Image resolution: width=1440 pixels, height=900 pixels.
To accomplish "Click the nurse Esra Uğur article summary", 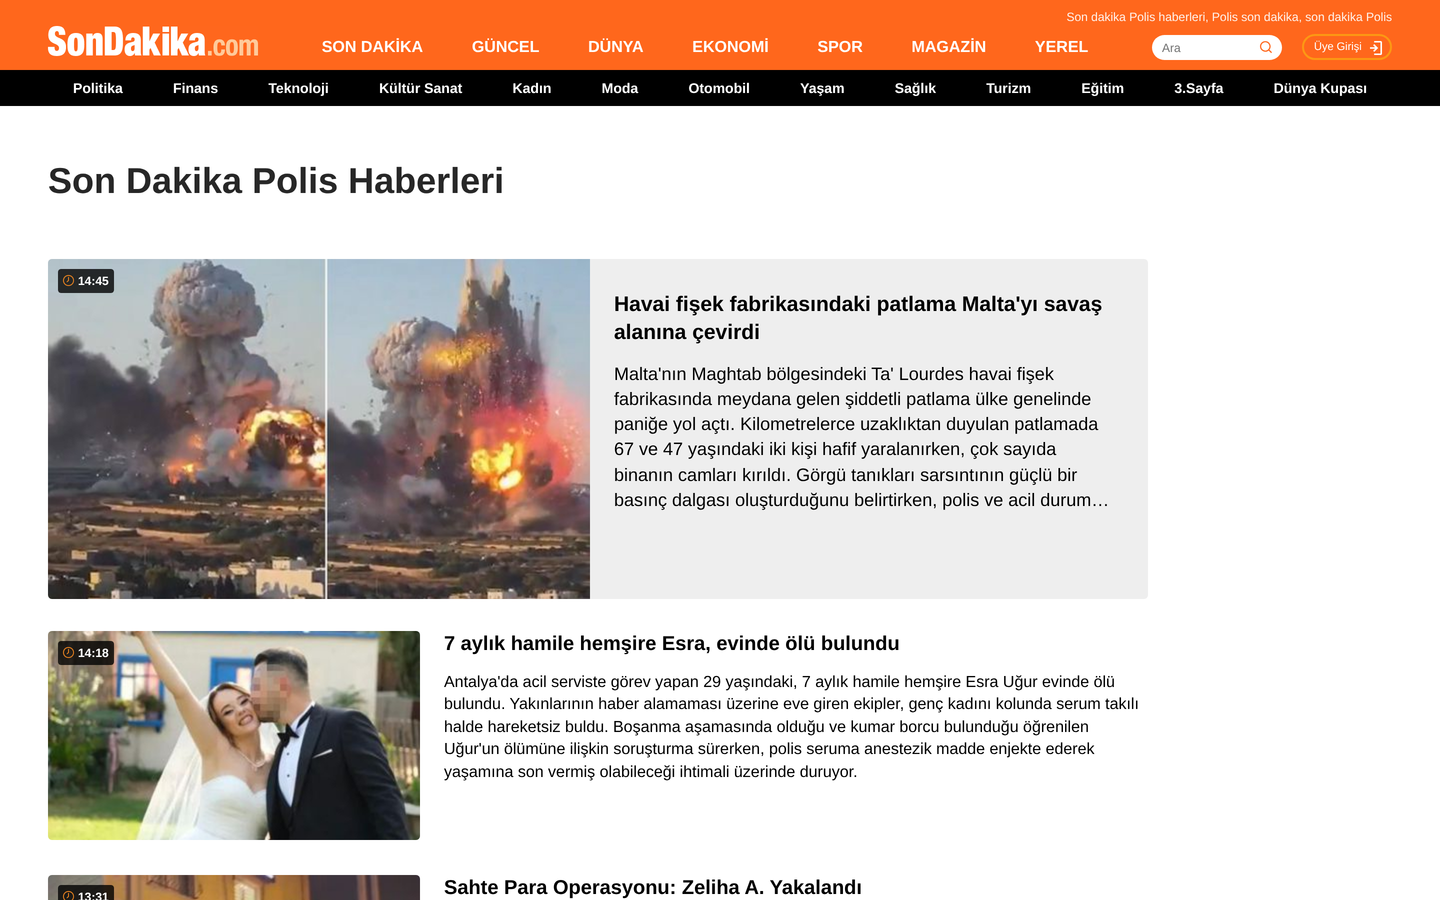I will (x=792, y=726).
